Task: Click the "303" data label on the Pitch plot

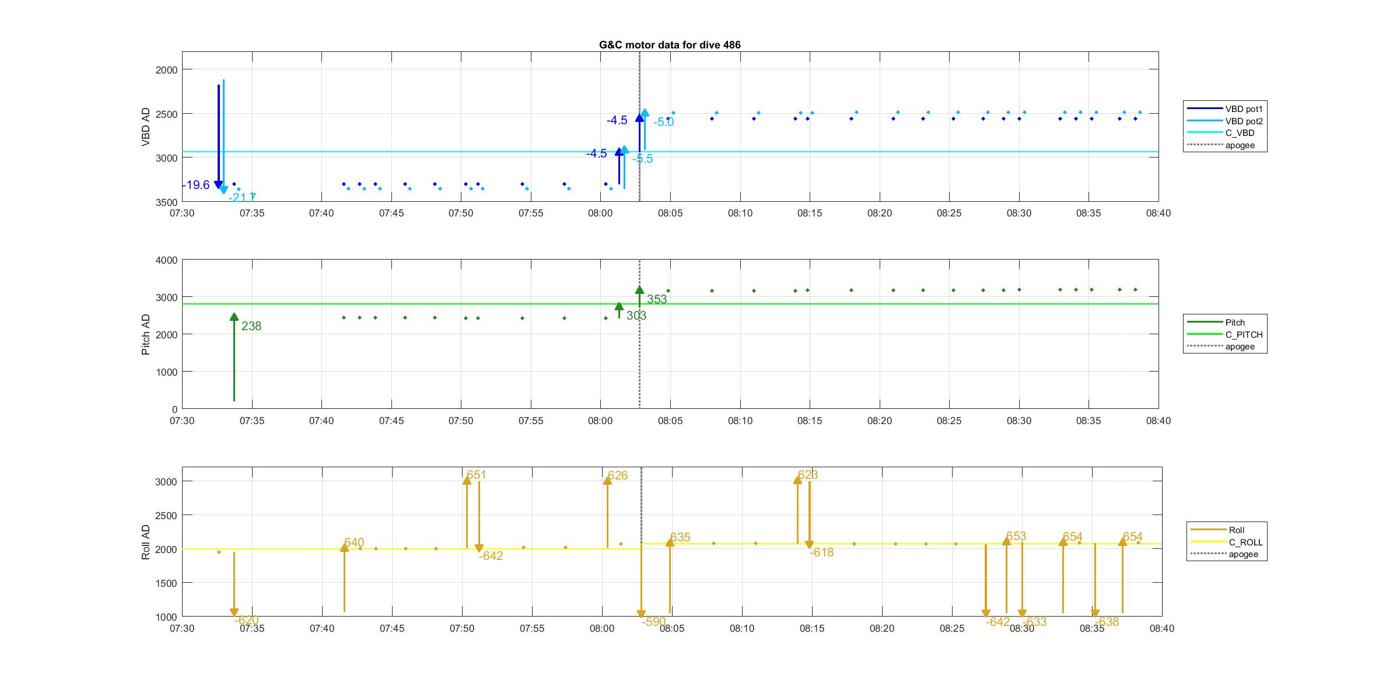Action: pos(636,315)
